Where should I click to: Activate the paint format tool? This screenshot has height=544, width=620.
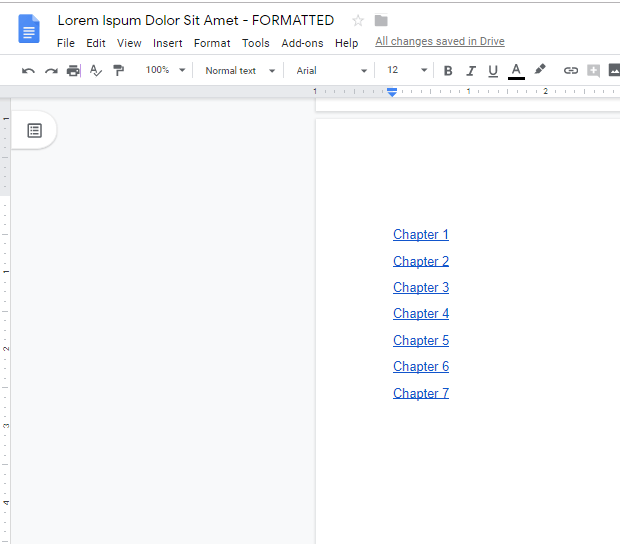[x=118, y=70]
